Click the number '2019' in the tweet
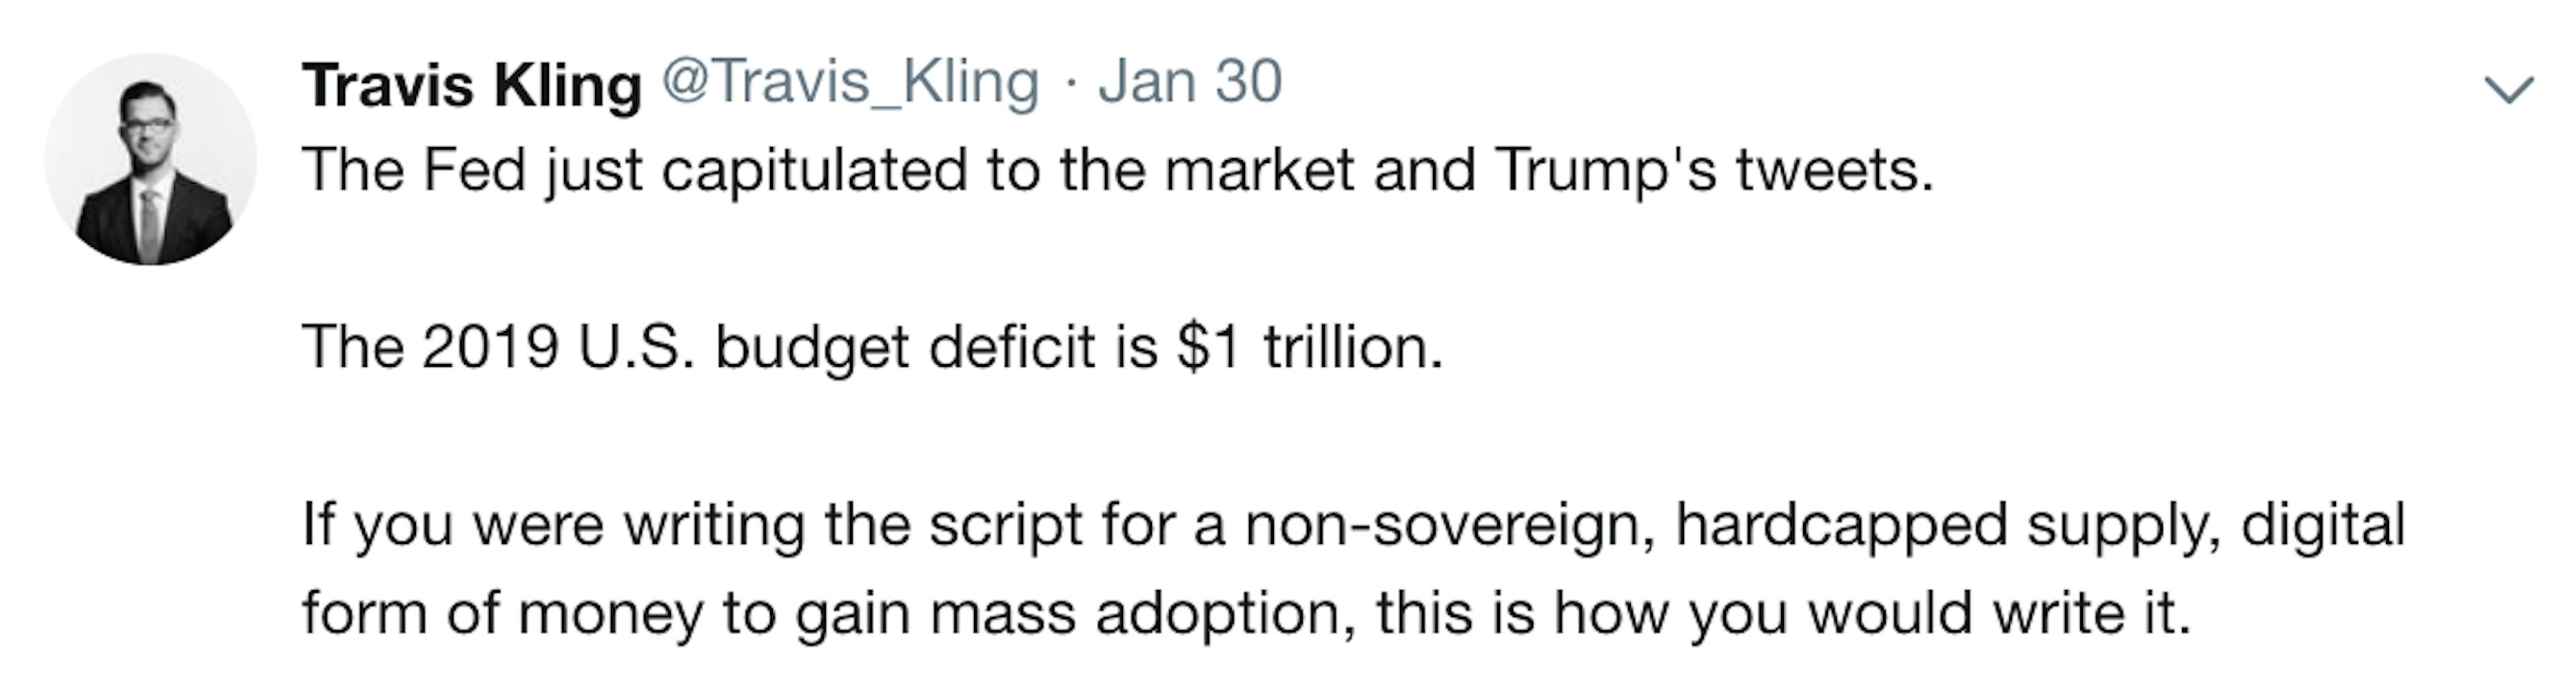The width and height of the screenshot is (2576, 700). (x=490, y=348)
